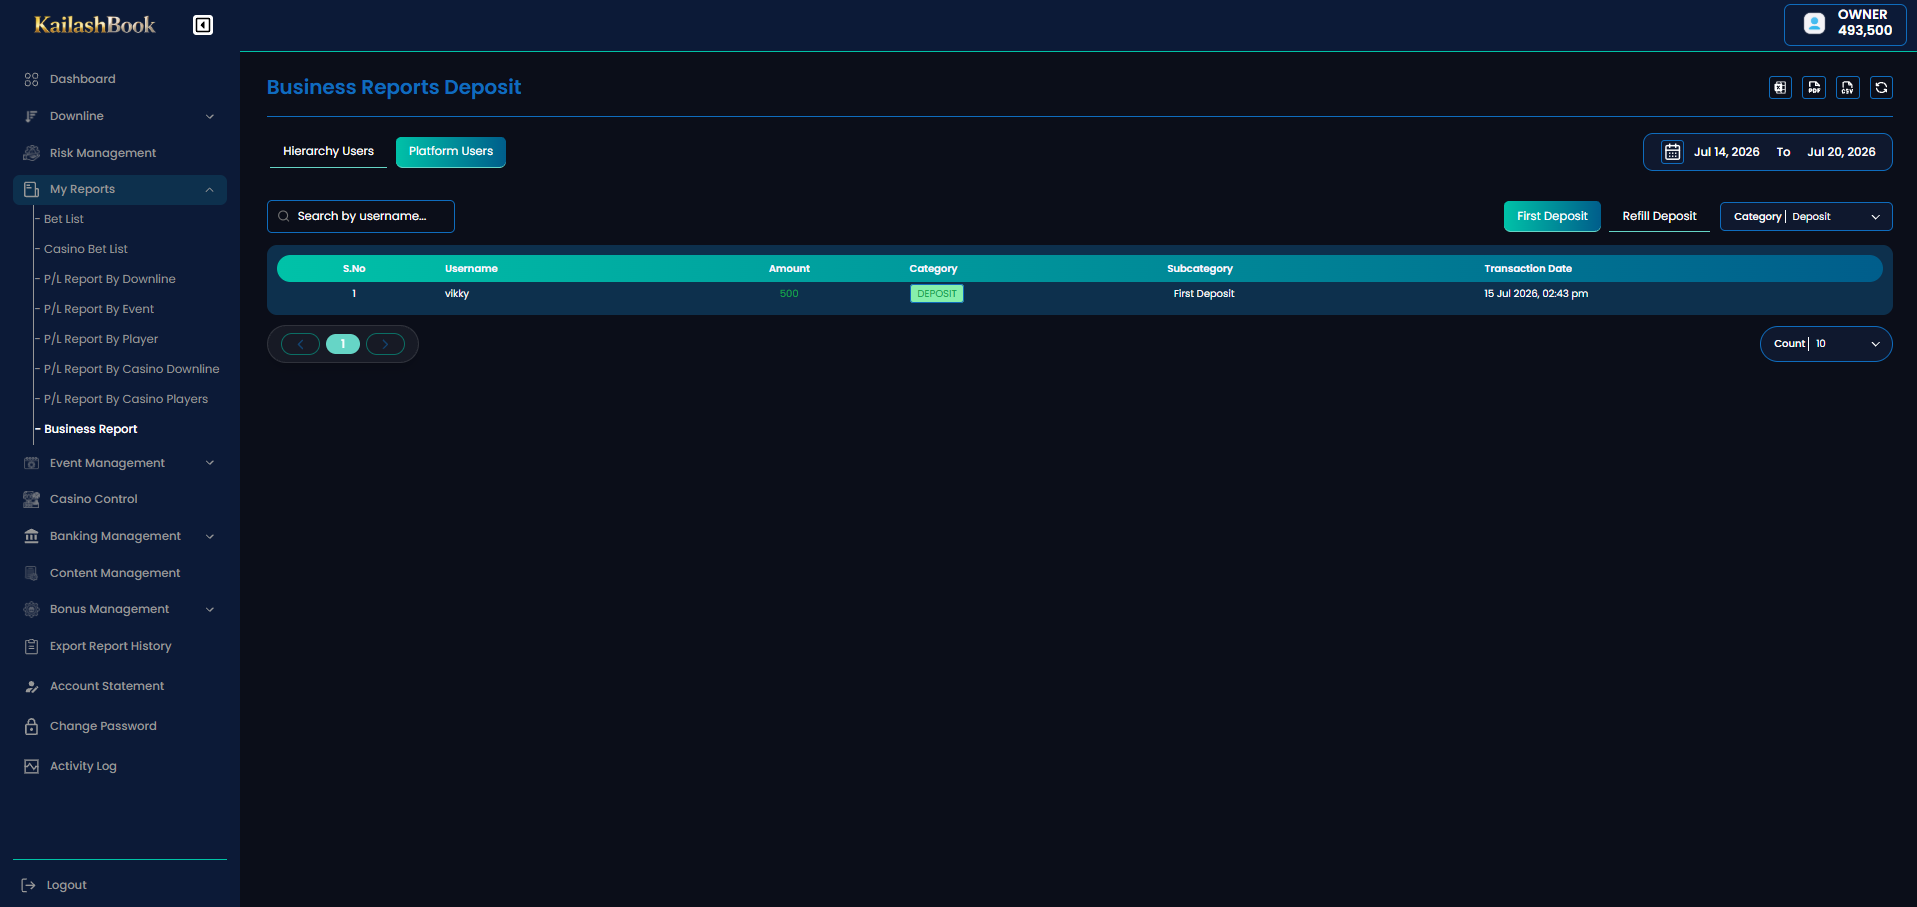Viewport: 1917px width, 907px height.
Task: Click the end date Jul 20, 2026
Action: (x=1841, y=152)
